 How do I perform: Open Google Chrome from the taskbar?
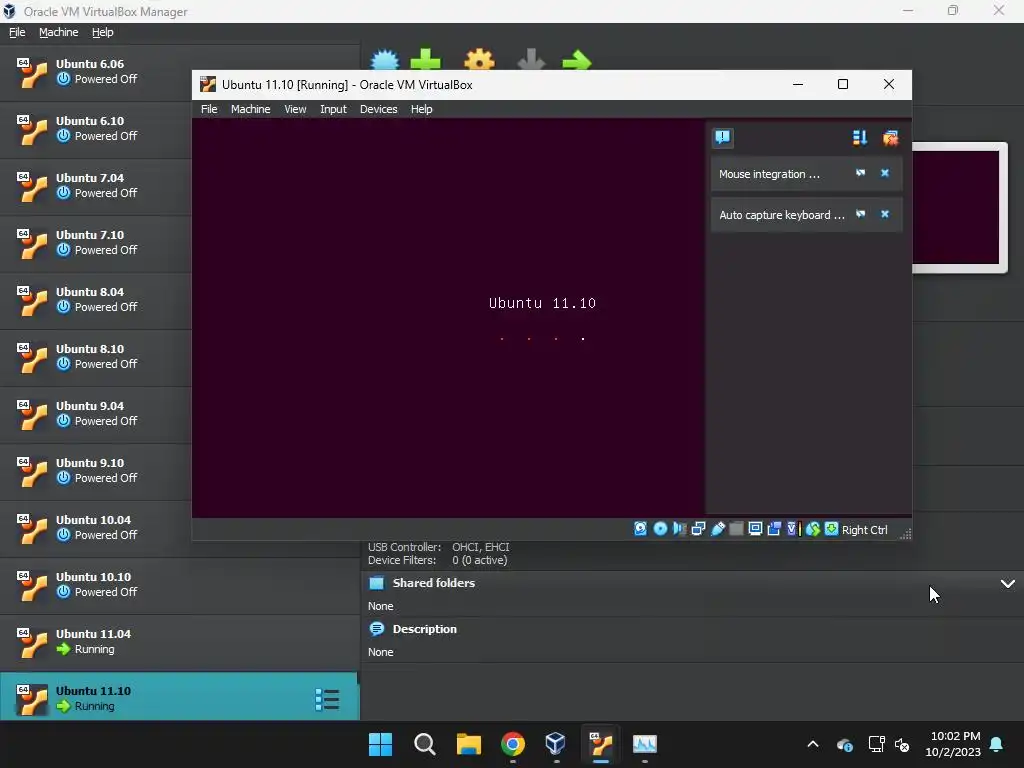(x=513, y=744)
